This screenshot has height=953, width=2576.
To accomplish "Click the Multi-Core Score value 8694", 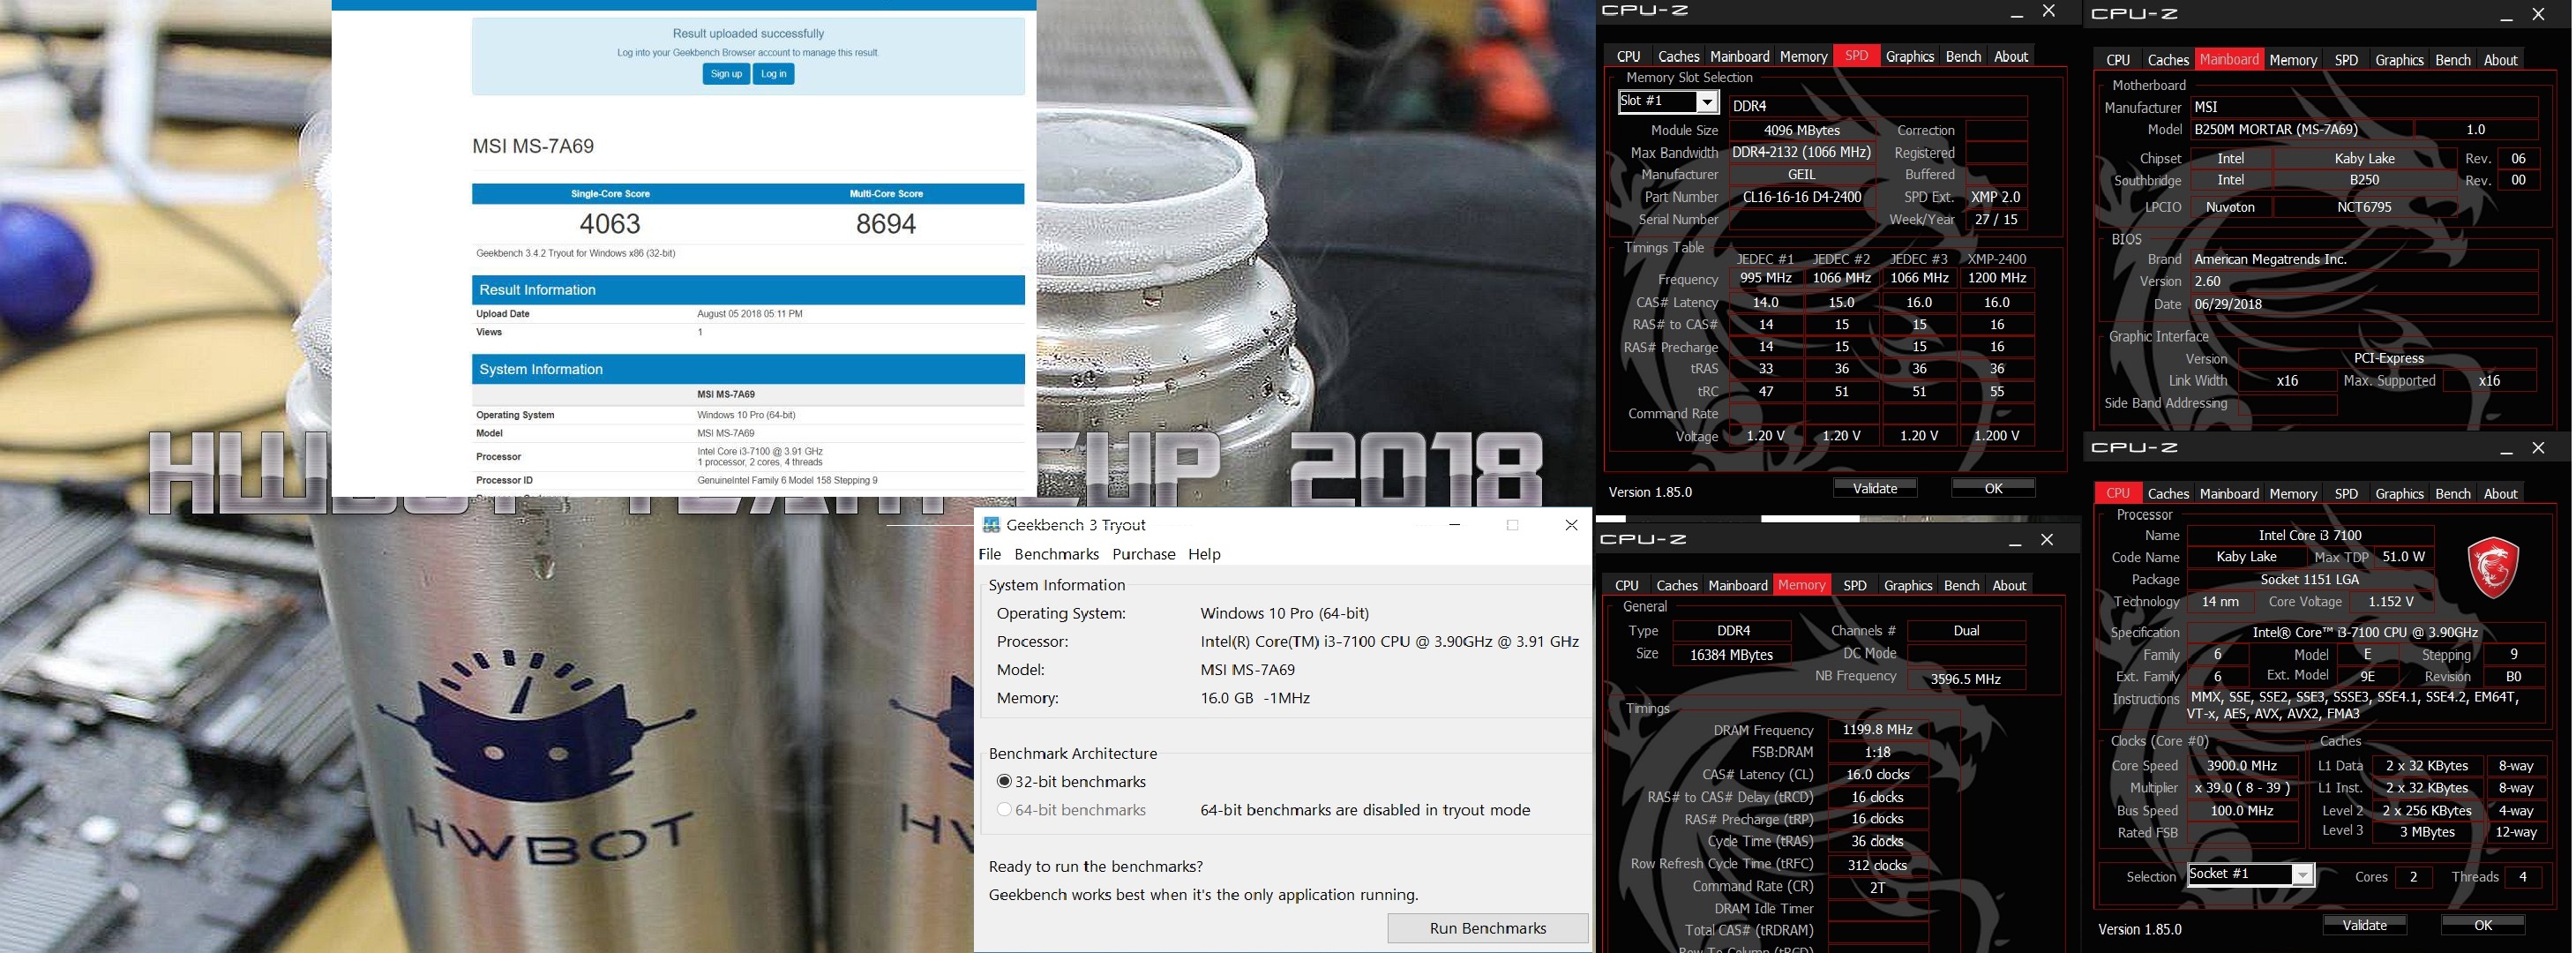I will click(886, 224).
